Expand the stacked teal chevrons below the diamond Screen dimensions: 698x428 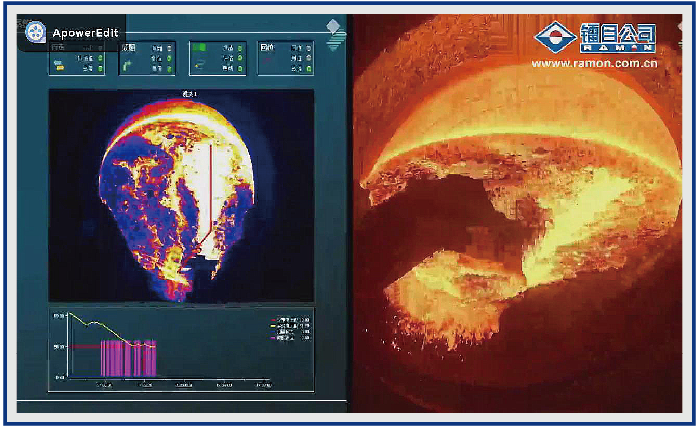pyautogui.click(x=335, y=42)
